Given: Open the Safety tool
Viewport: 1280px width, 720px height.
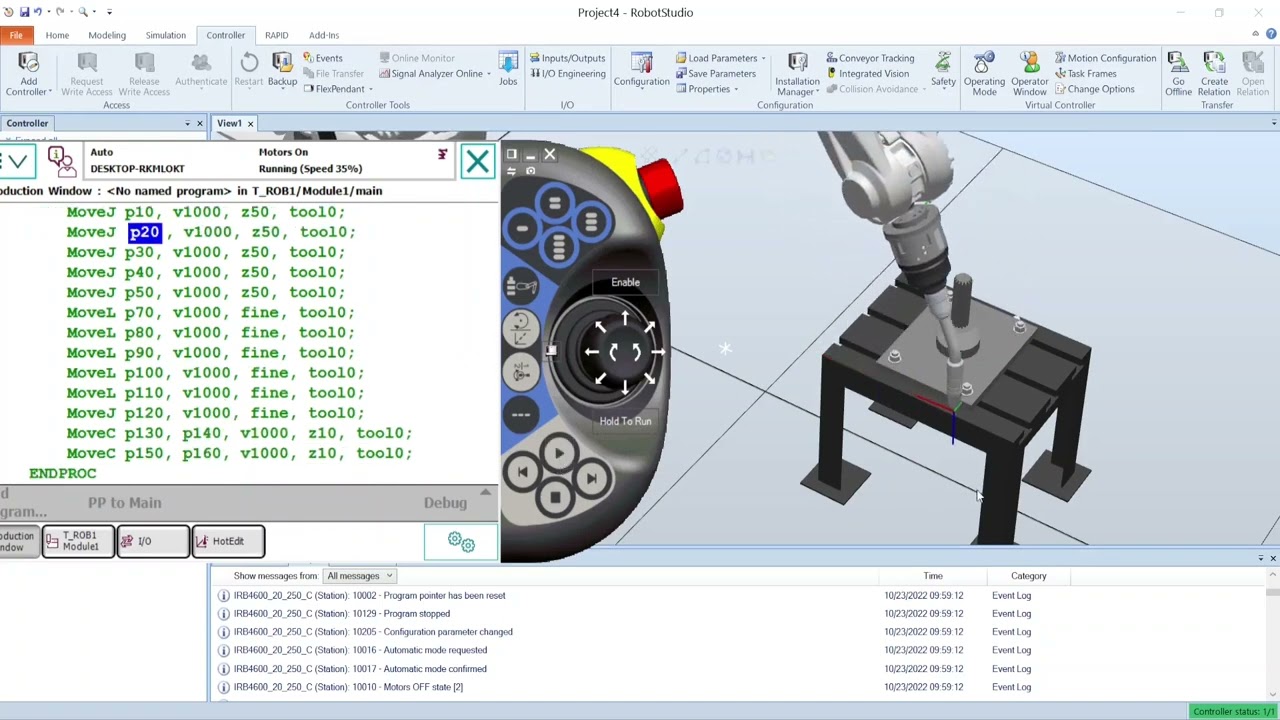Looking at the screenshot, I should pos(943,70).
